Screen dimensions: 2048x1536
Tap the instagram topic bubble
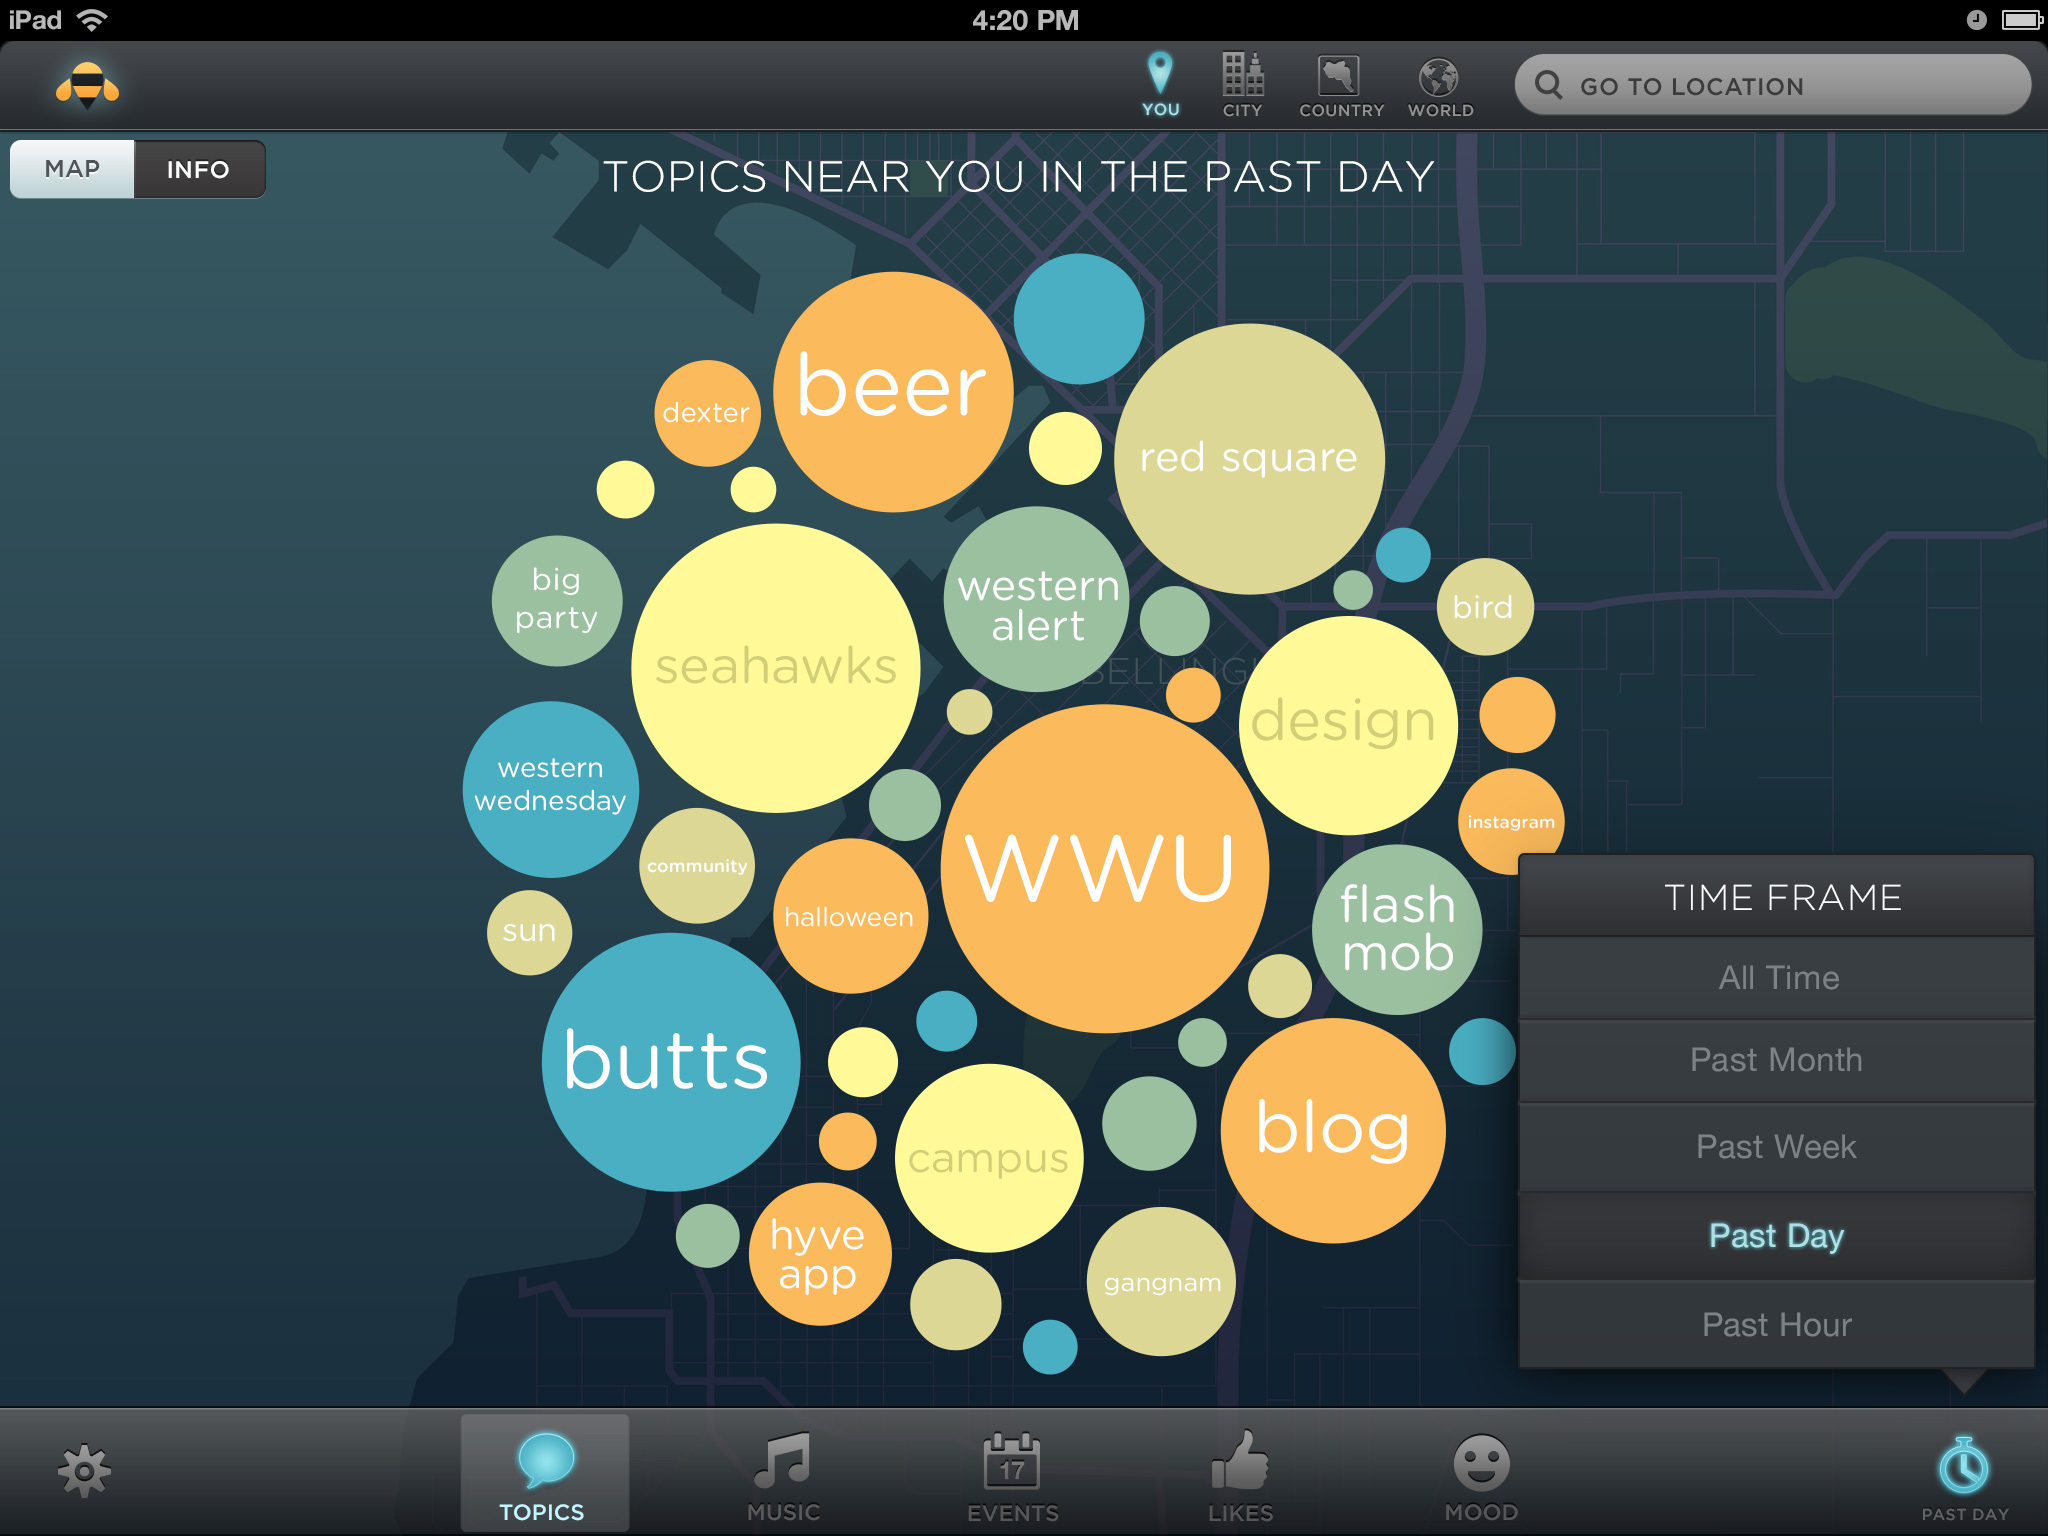click(1511, 821)
